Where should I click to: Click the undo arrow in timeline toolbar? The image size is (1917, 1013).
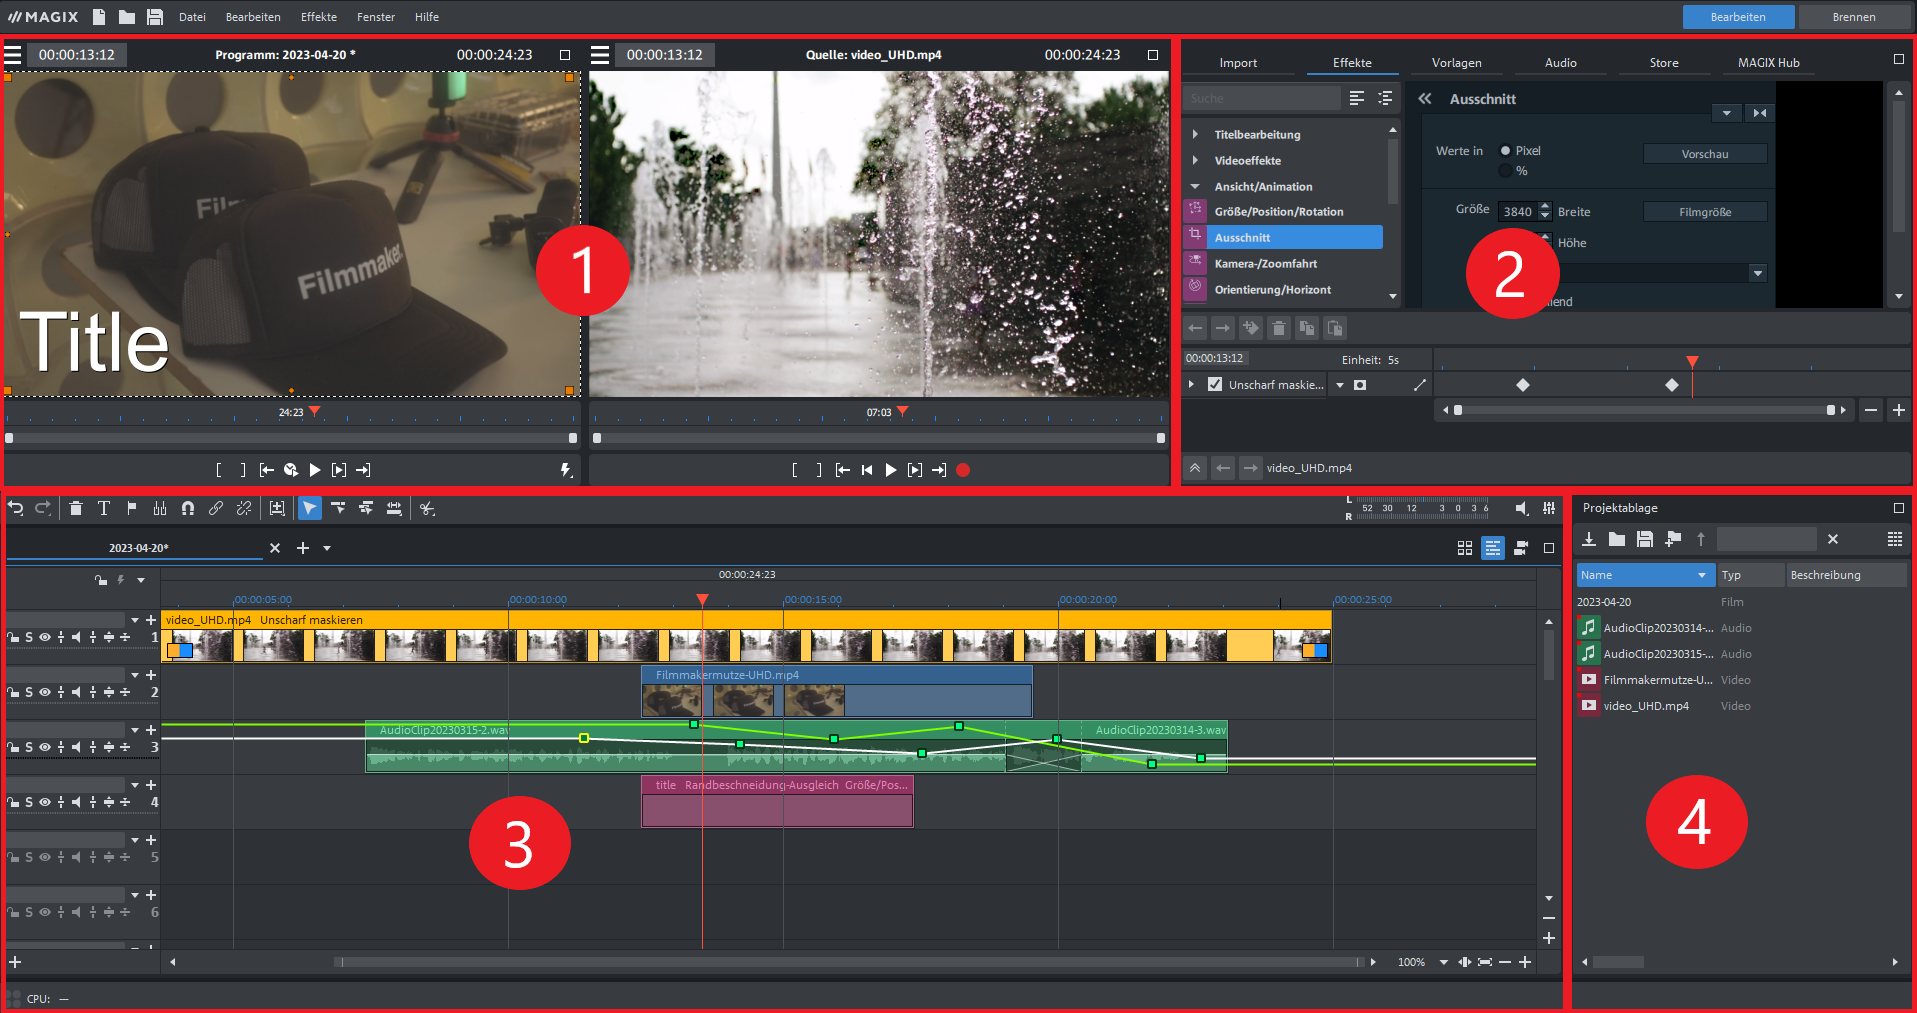pos(16,509)
